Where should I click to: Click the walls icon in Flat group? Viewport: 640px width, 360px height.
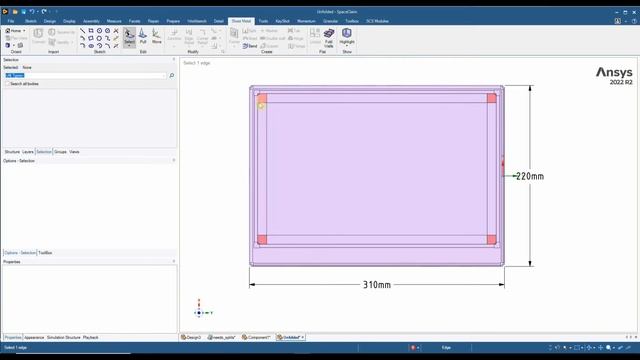tap(329, 38)
